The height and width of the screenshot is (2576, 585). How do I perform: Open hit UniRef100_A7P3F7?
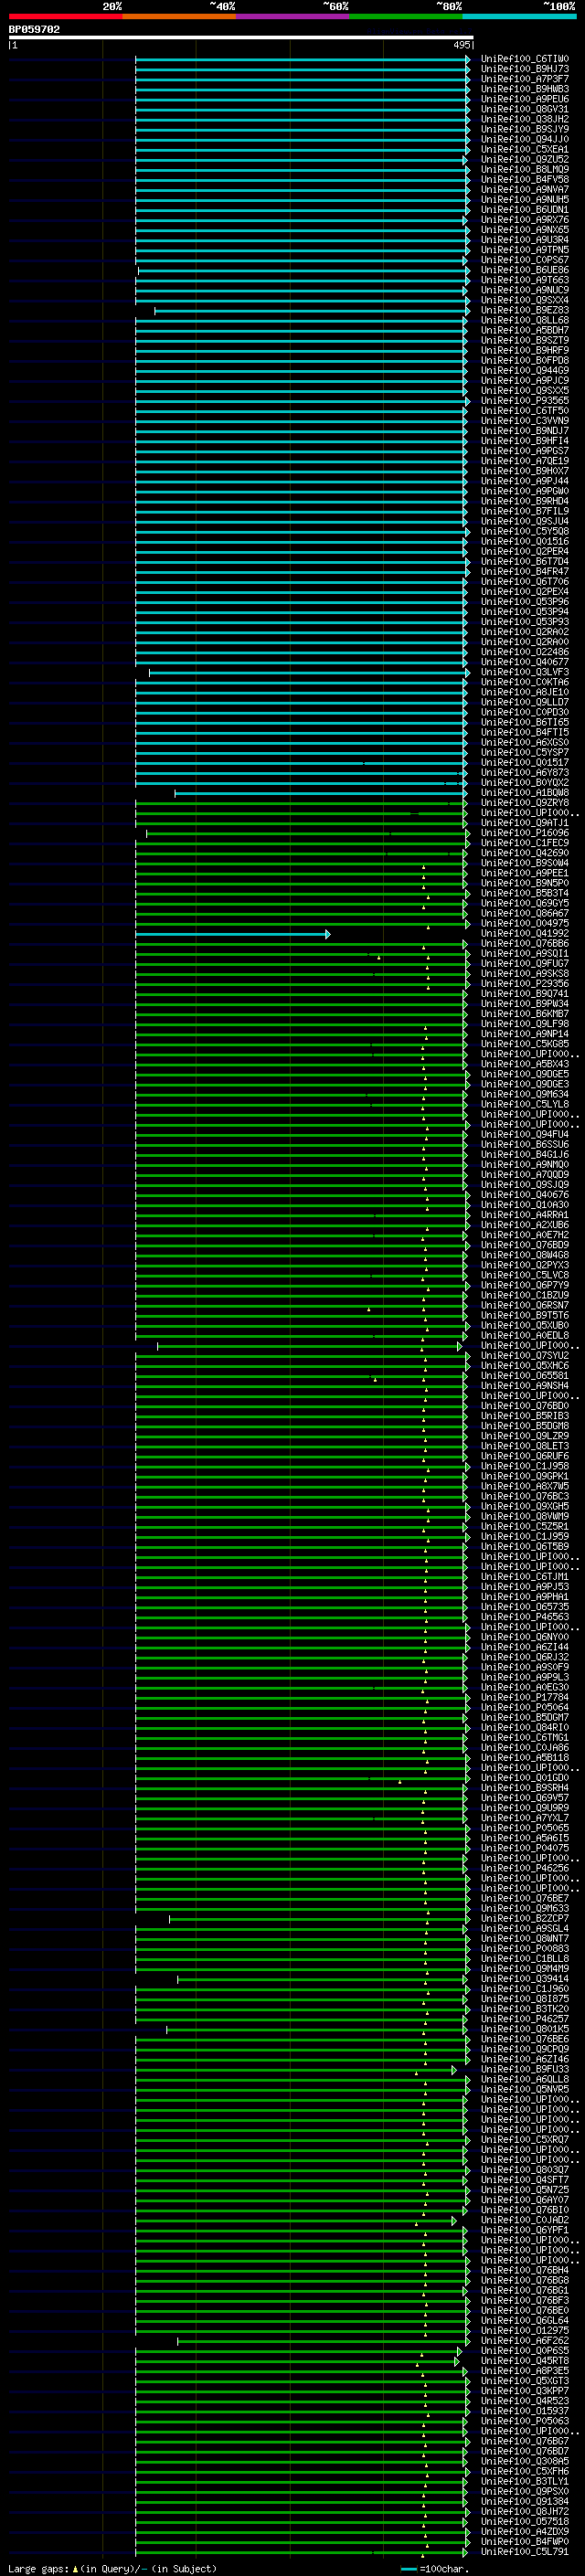tap(525, 79)
